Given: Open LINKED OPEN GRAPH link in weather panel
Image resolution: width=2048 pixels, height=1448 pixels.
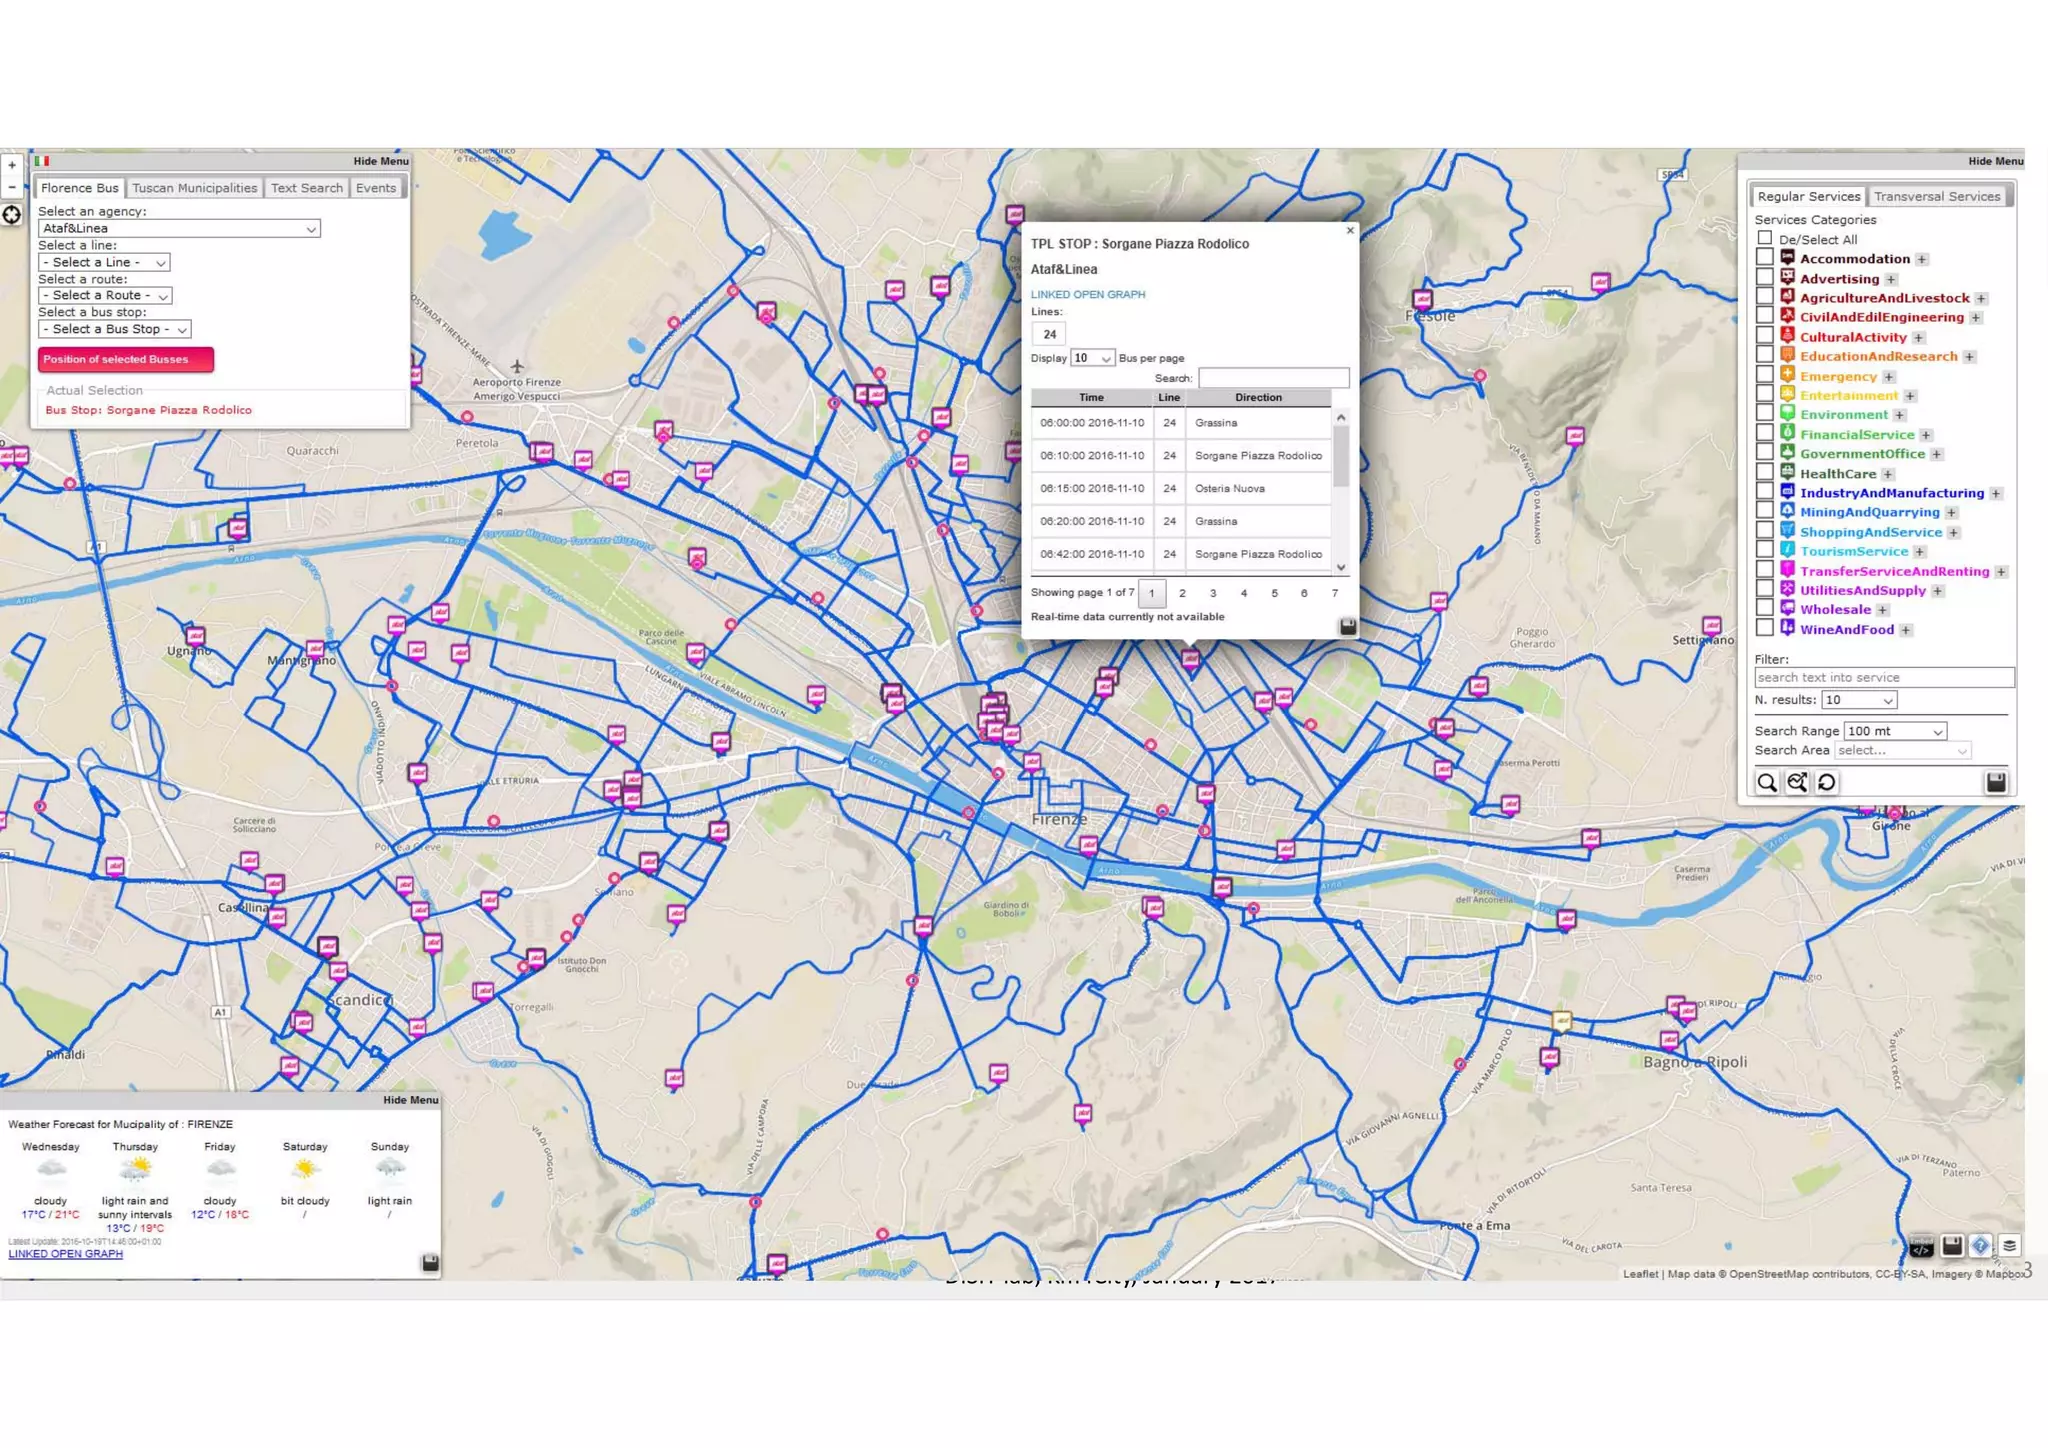Looking at the screenshot, I should [66, 1254].
